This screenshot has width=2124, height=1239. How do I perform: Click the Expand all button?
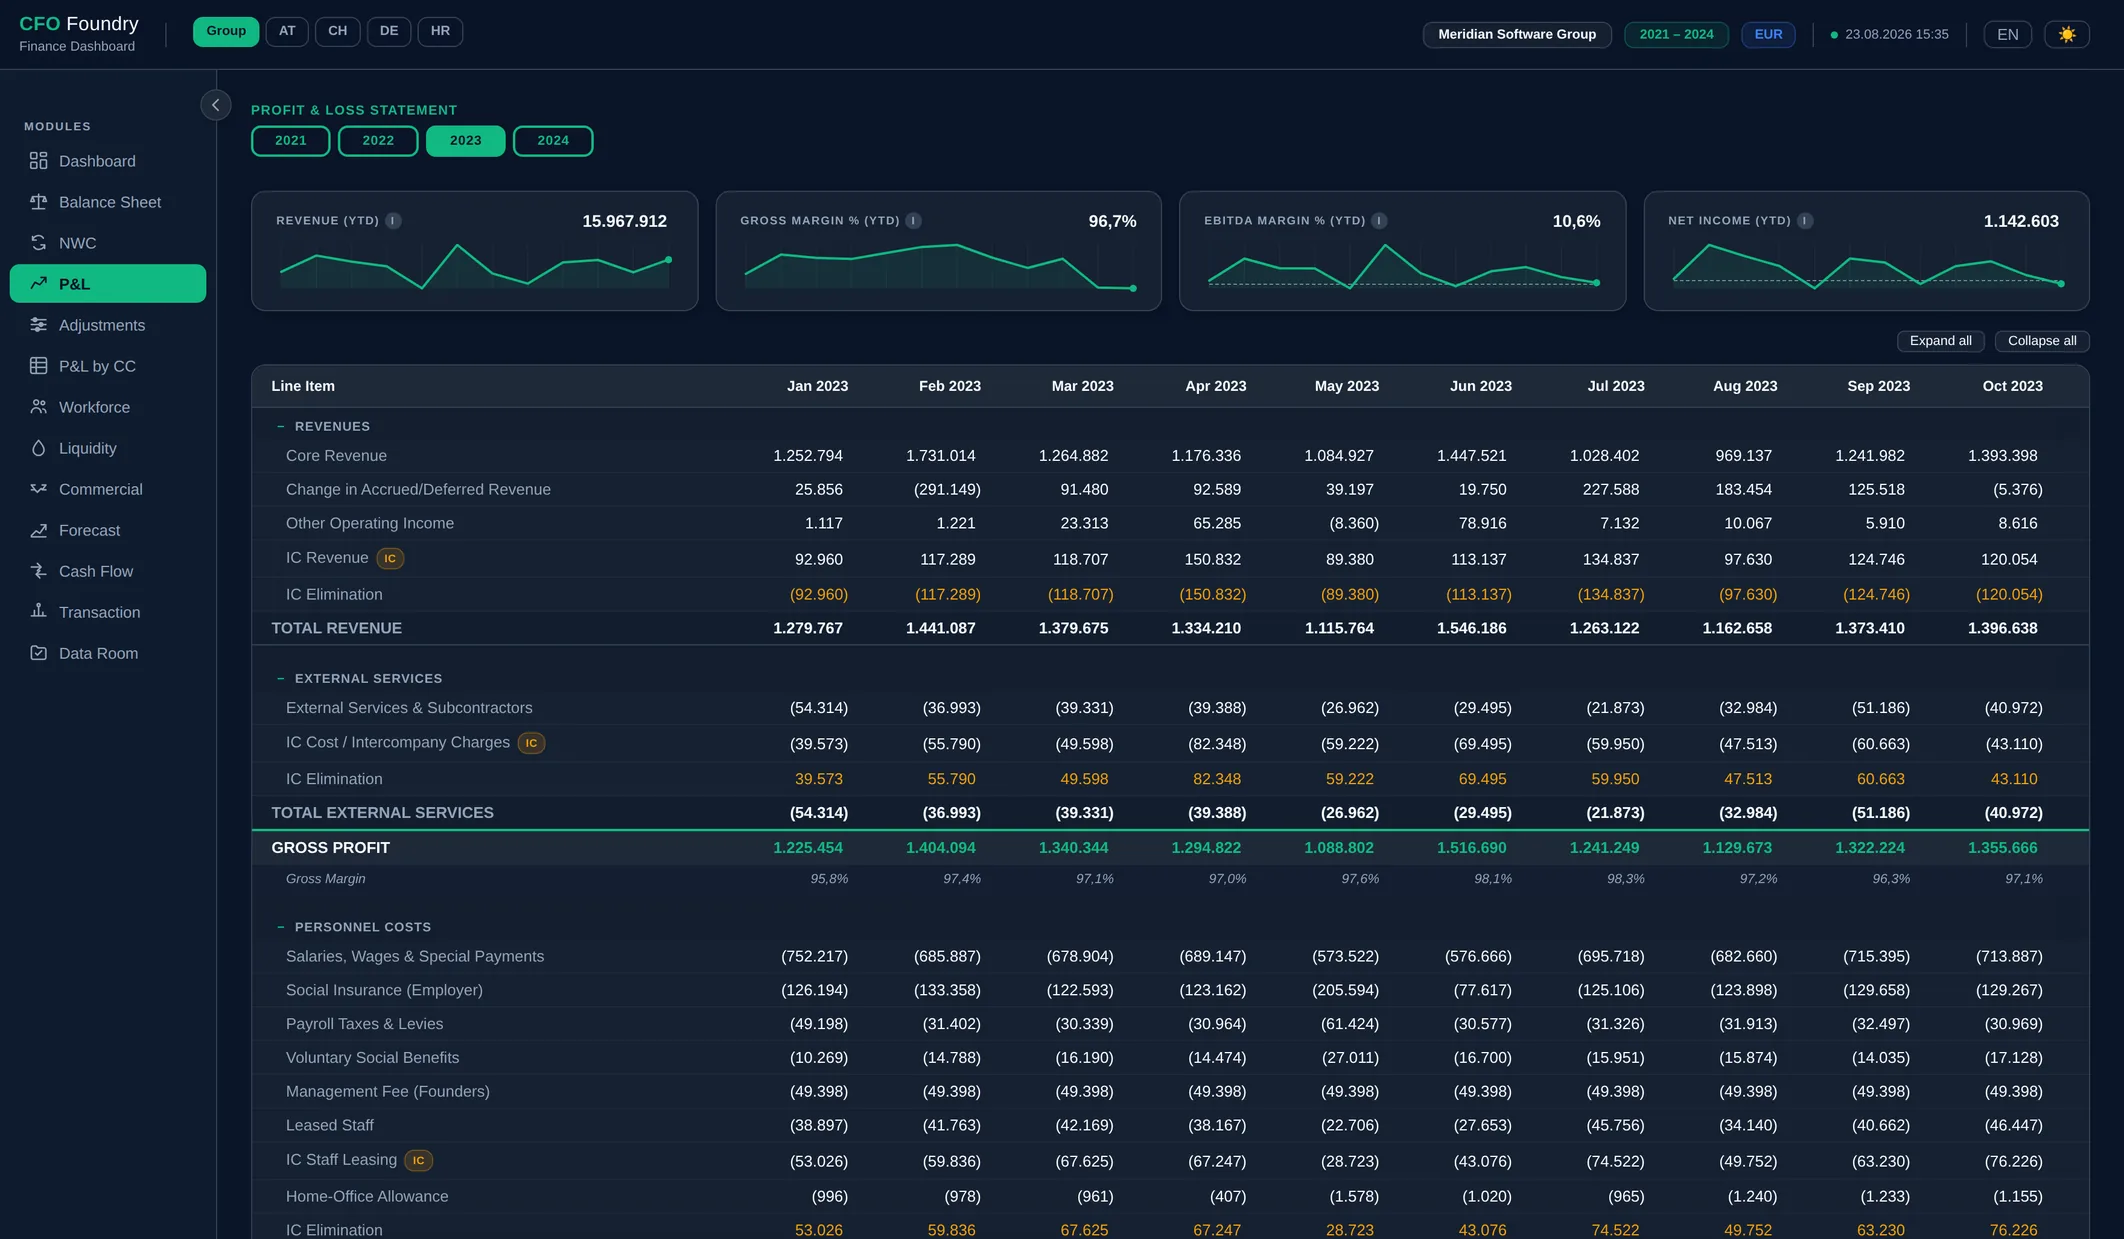(1940, 341)
